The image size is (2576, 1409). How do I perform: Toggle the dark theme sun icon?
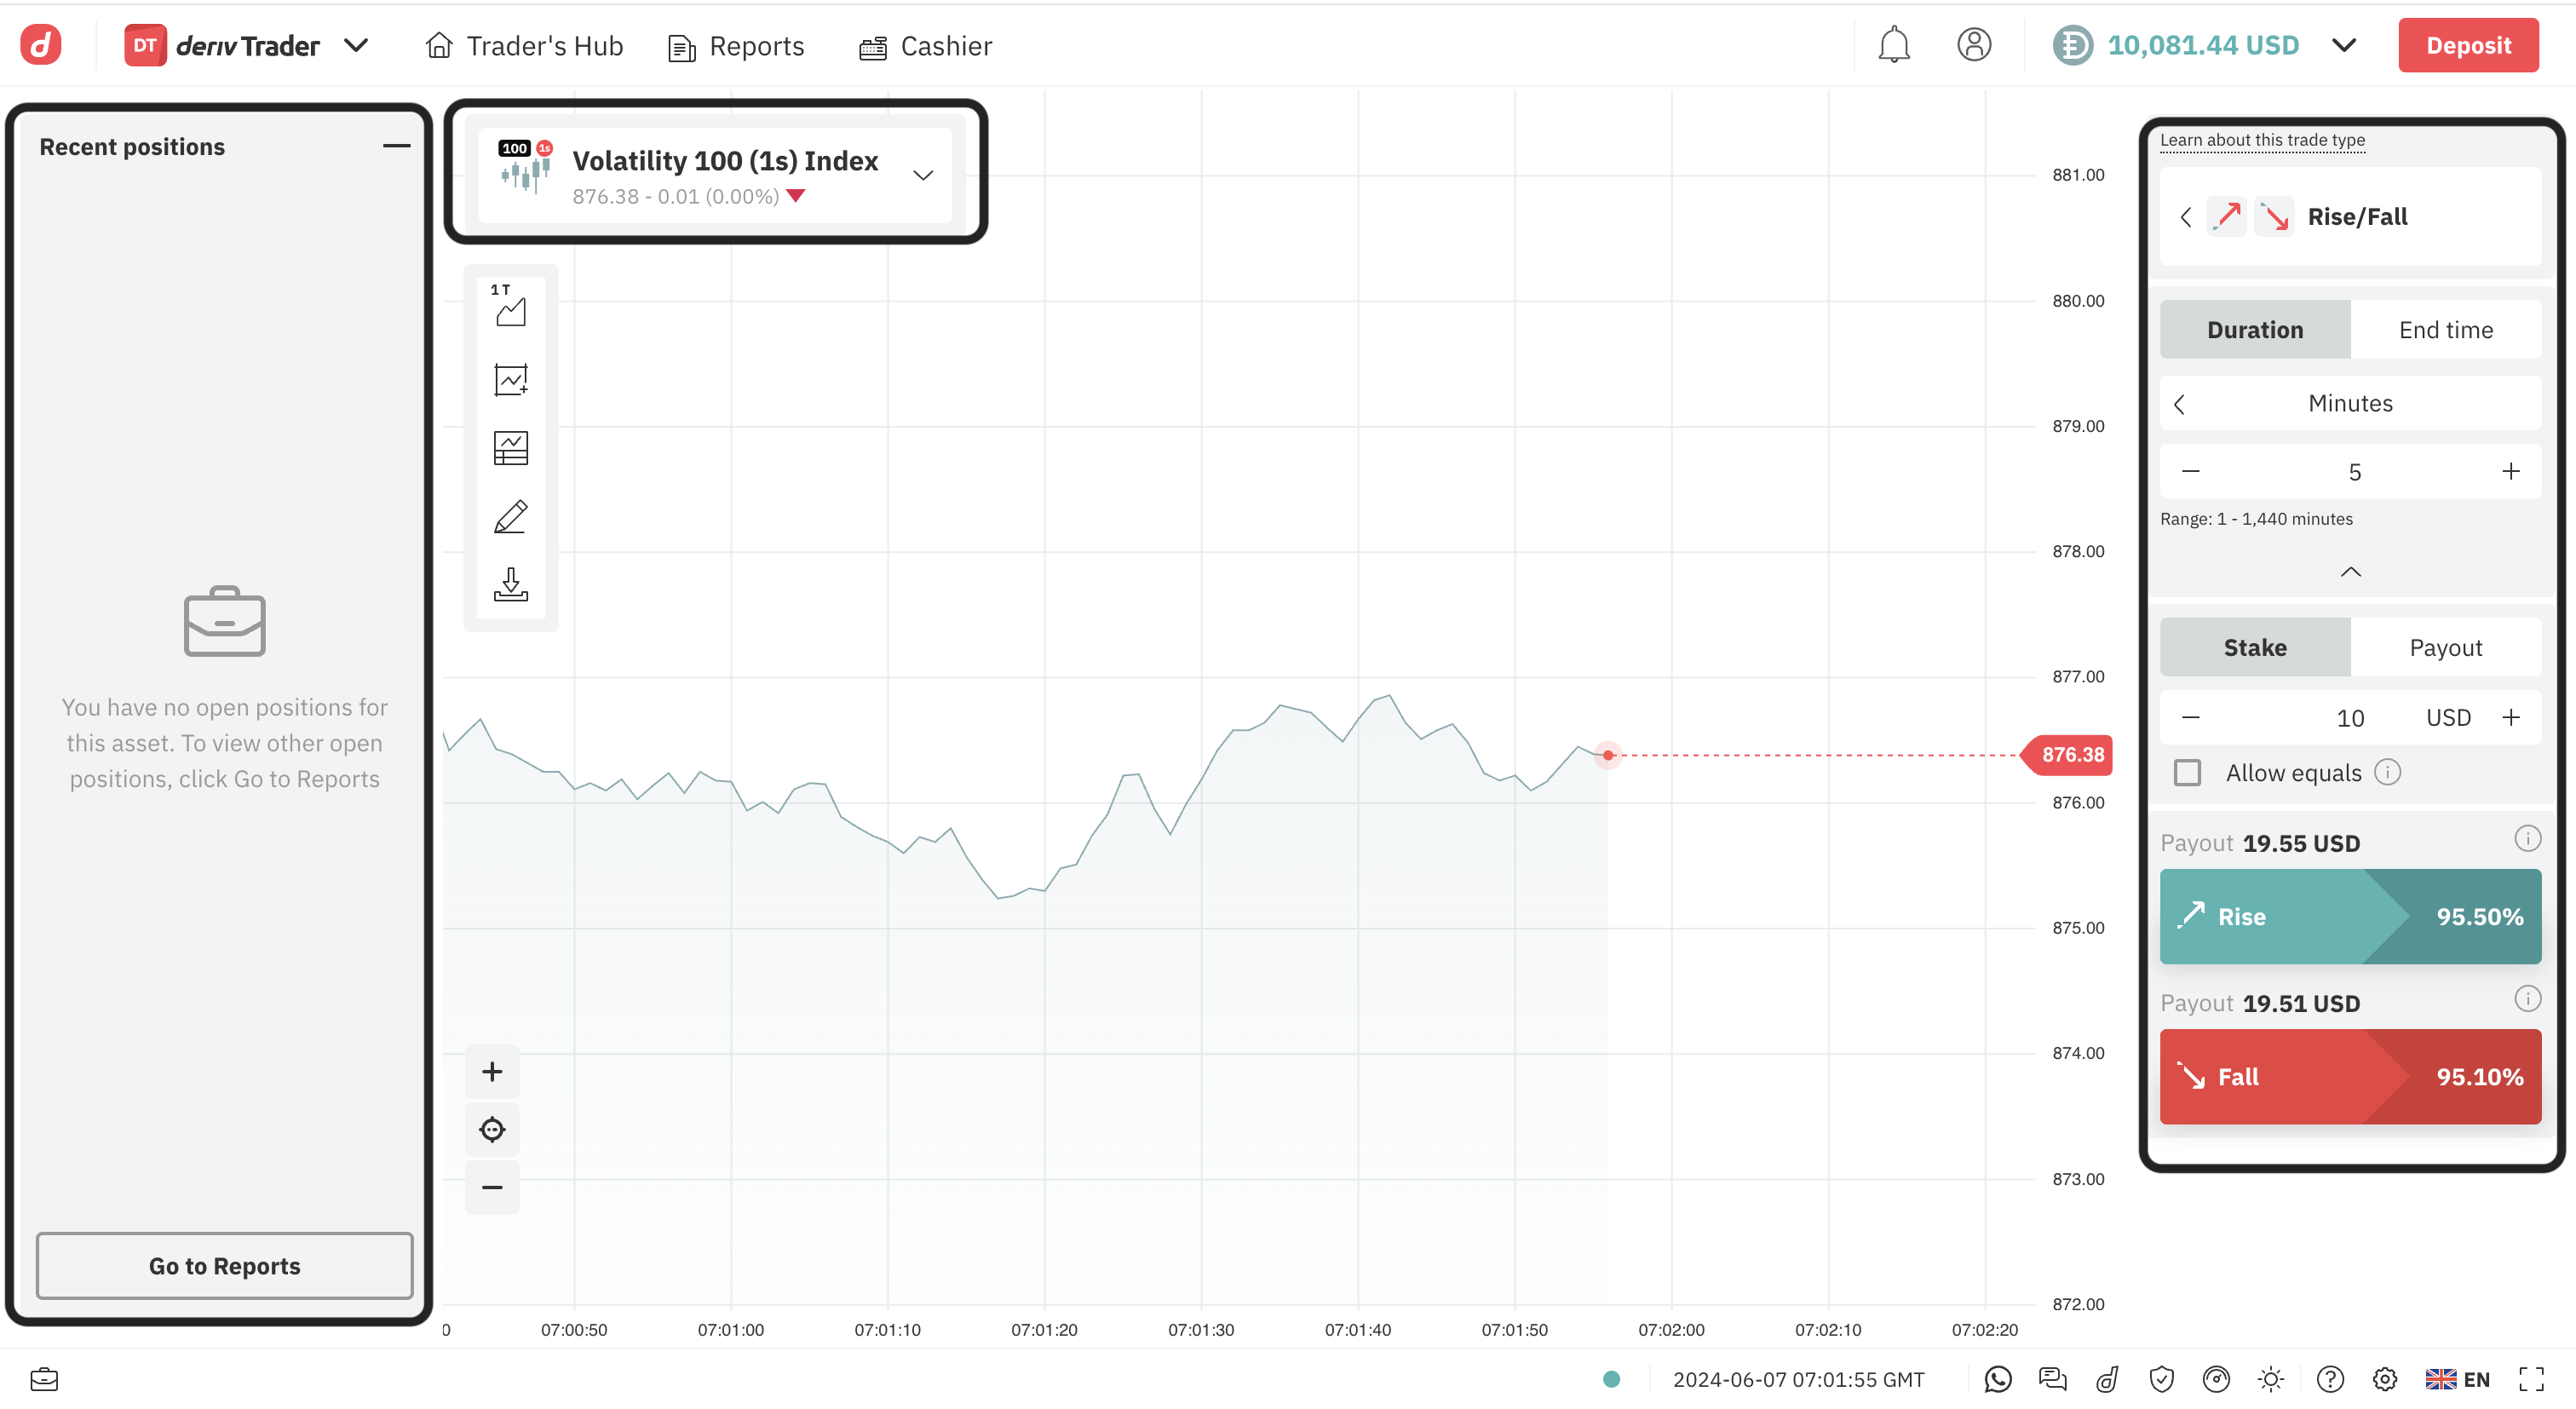pyautogui.click(x=2270, y=1379)
